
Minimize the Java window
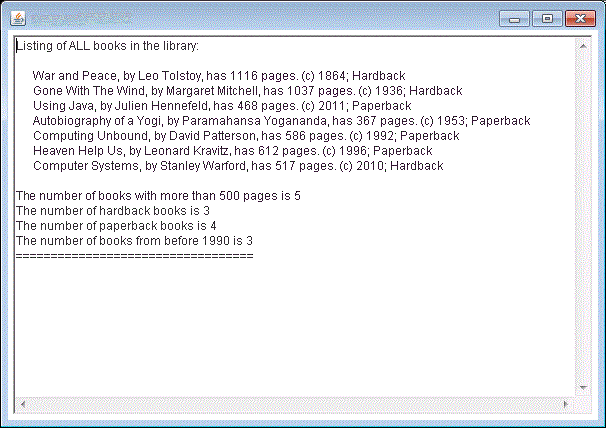click(514, 19)
